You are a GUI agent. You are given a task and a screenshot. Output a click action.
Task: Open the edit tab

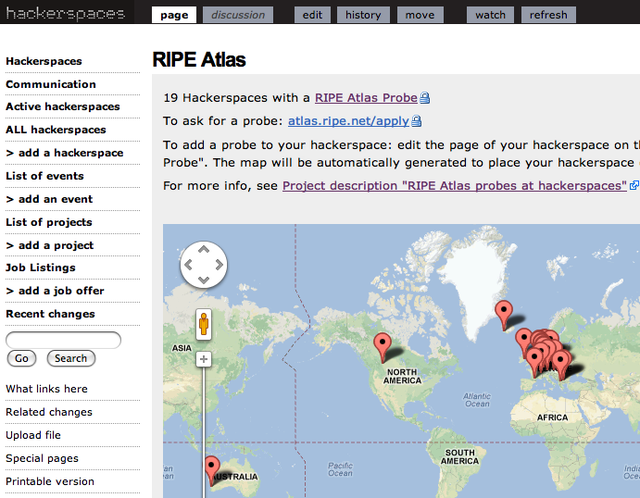pyautogui.click(x=312, y=15)
